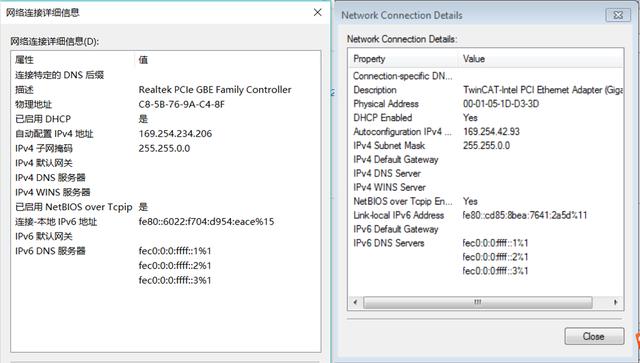The image size is (640, 363).
Task: Select the Realtek PCIe GBE Family Controller value
Action: click(x=215, y=90)
